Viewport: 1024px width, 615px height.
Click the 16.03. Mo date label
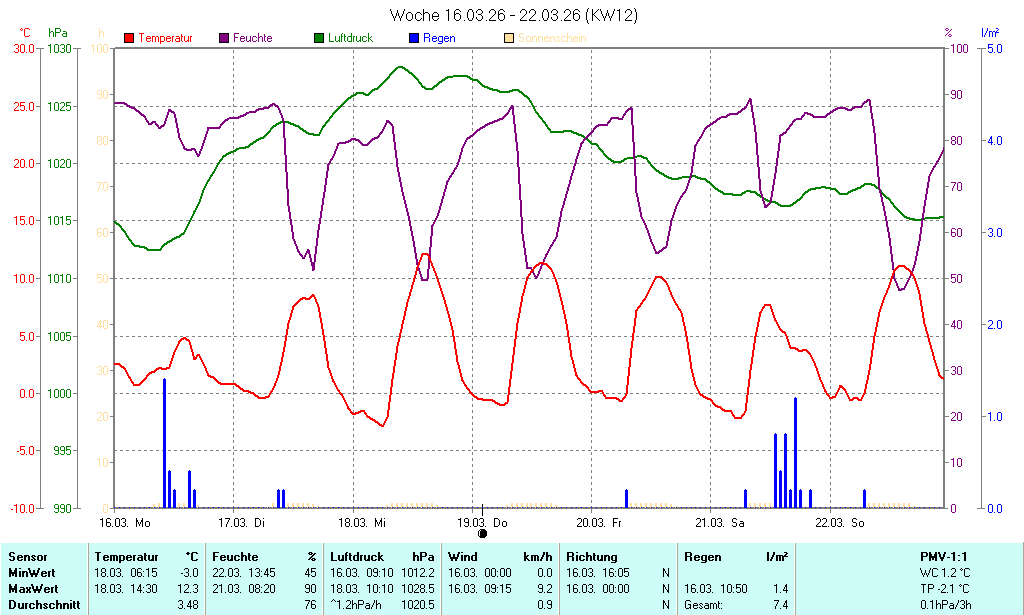(125, 522)
